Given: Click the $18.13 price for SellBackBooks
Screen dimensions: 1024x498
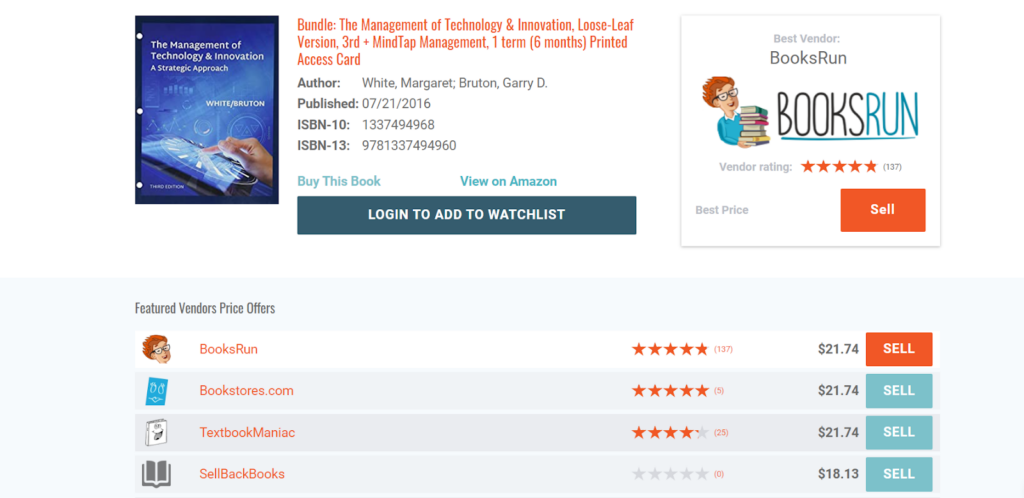Looking at the screenshot, I should click(838, 474).
